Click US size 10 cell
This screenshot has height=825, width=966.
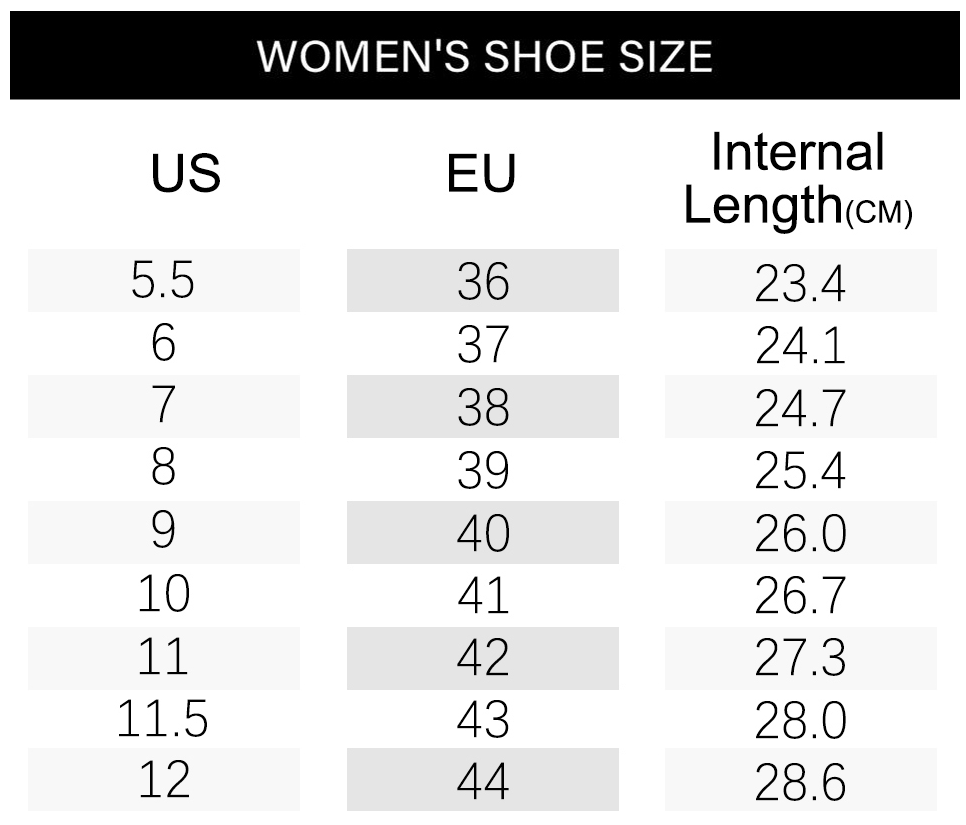point(163,595)
